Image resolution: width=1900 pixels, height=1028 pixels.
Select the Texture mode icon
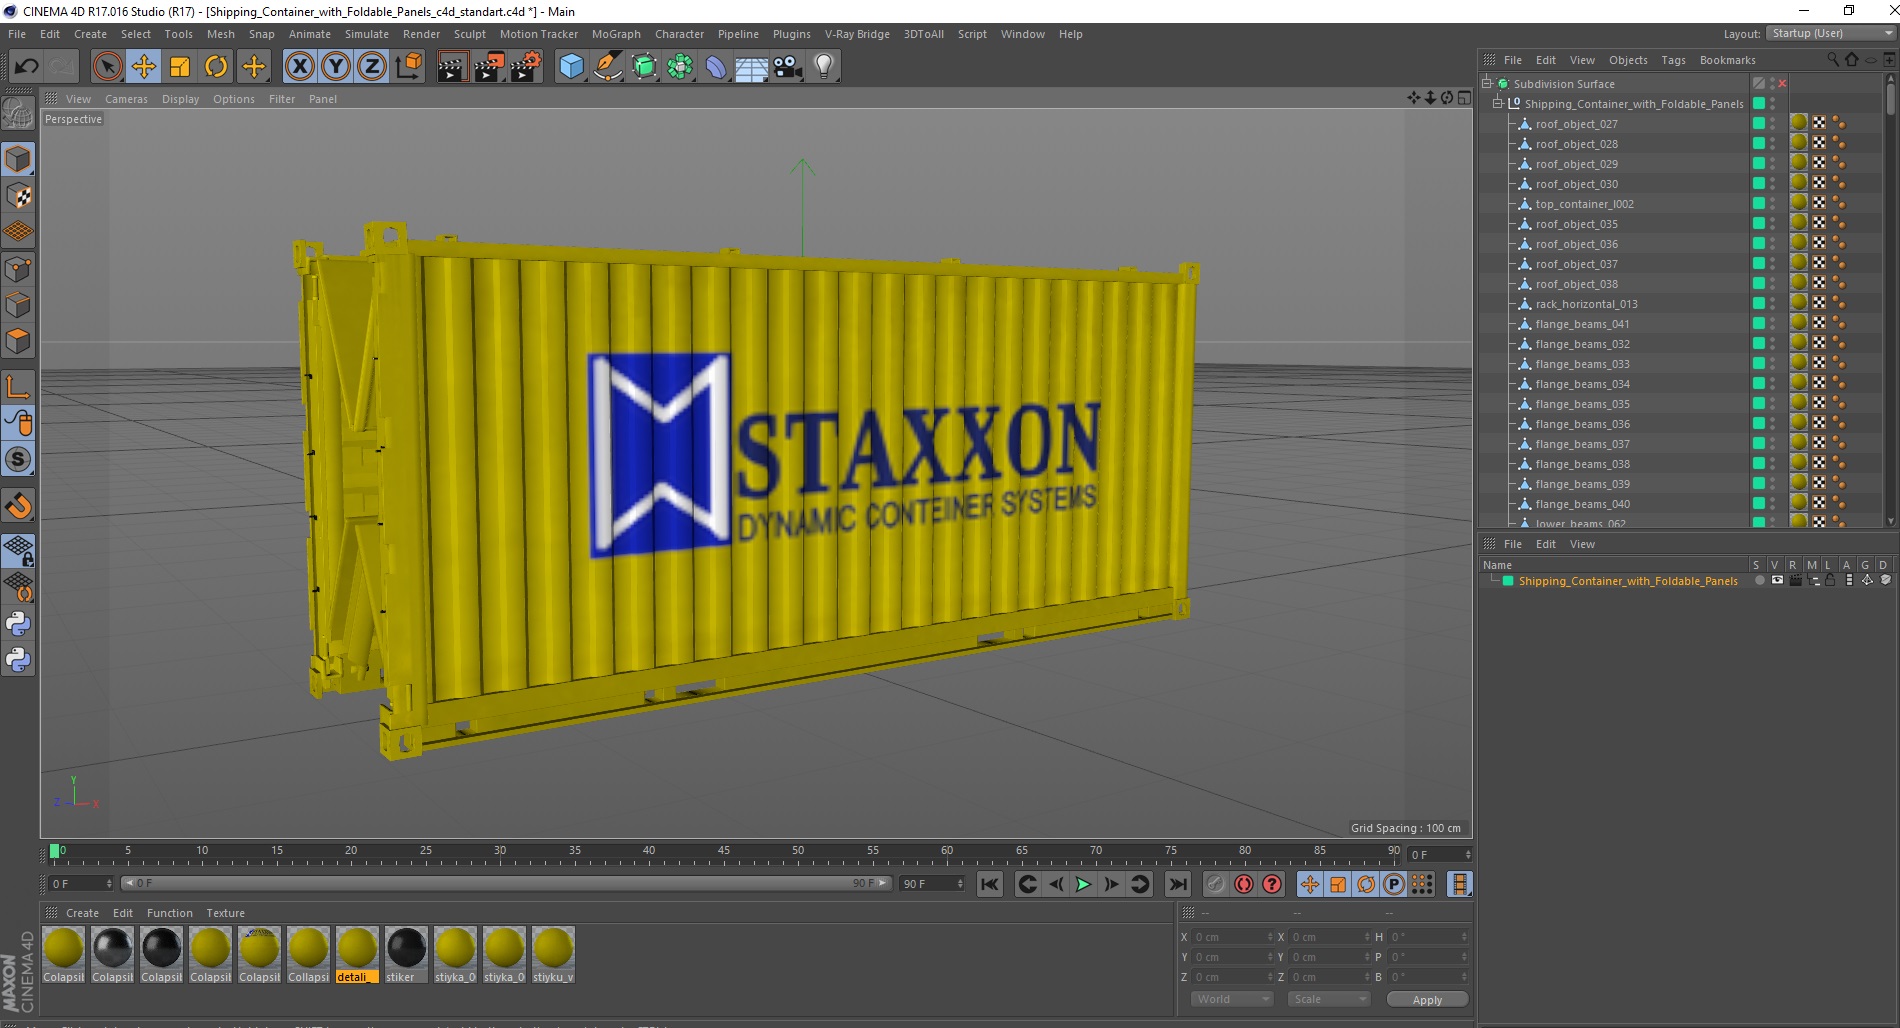(x=18, y=196)
